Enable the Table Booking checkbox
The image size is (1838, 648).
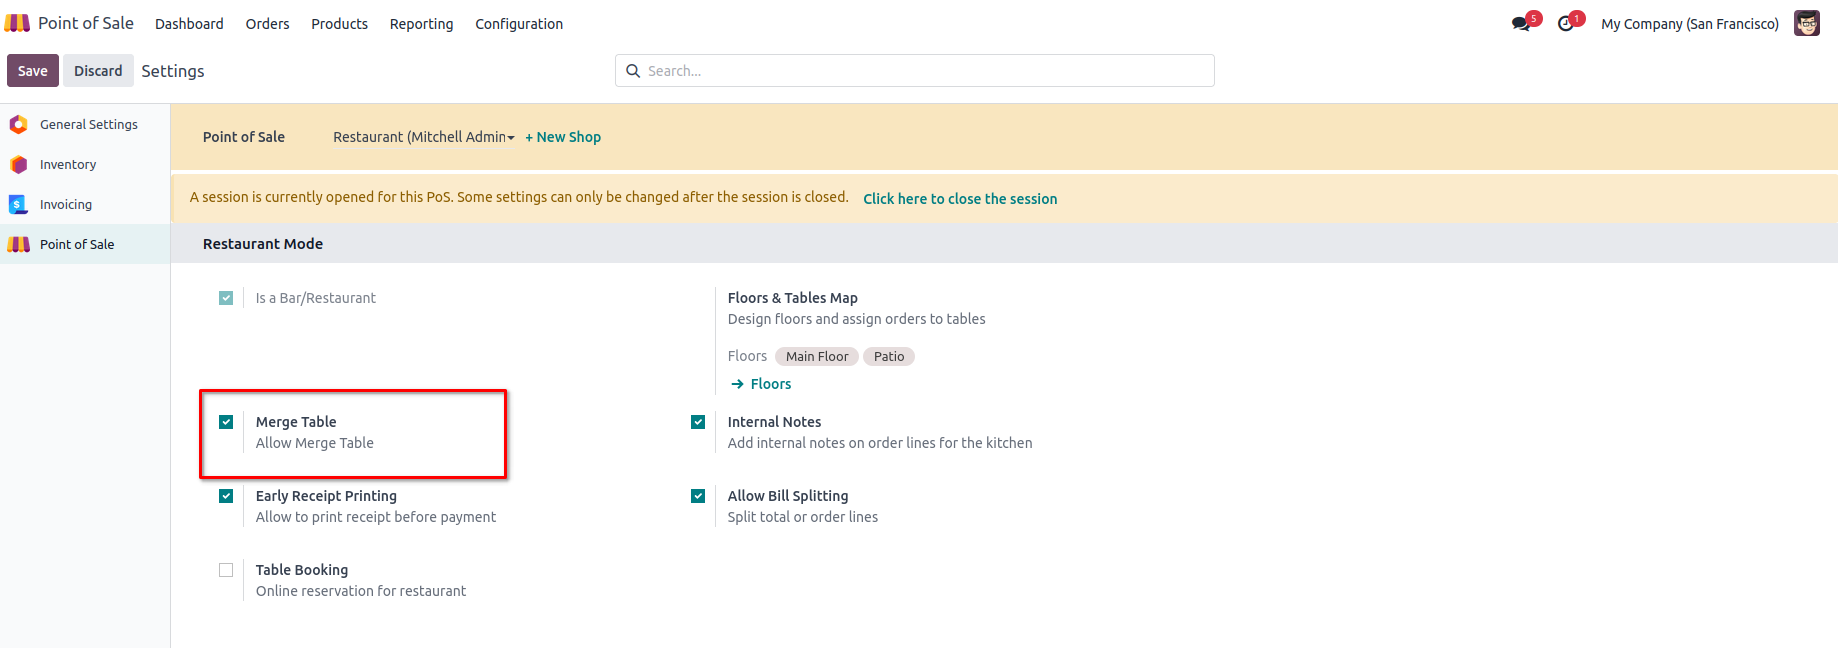[x=226, y=570]
